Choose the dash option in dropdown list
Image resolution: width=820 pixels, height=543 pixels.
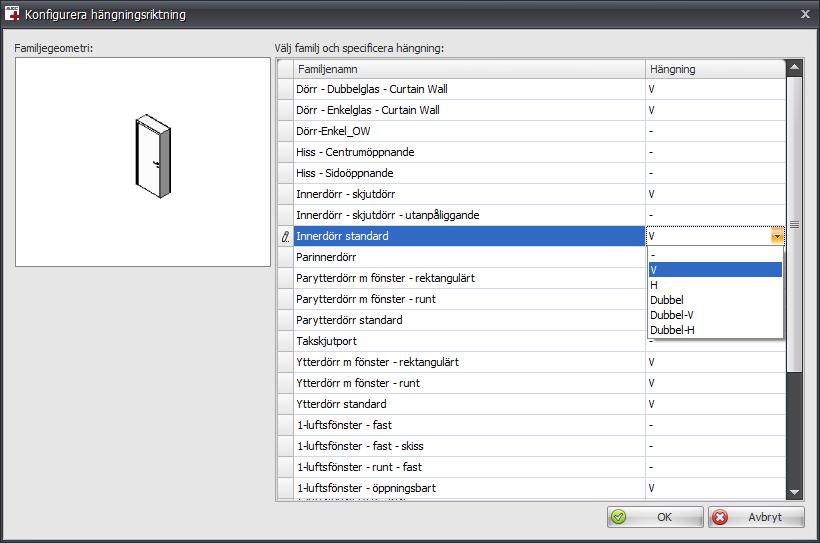[715, 255]
